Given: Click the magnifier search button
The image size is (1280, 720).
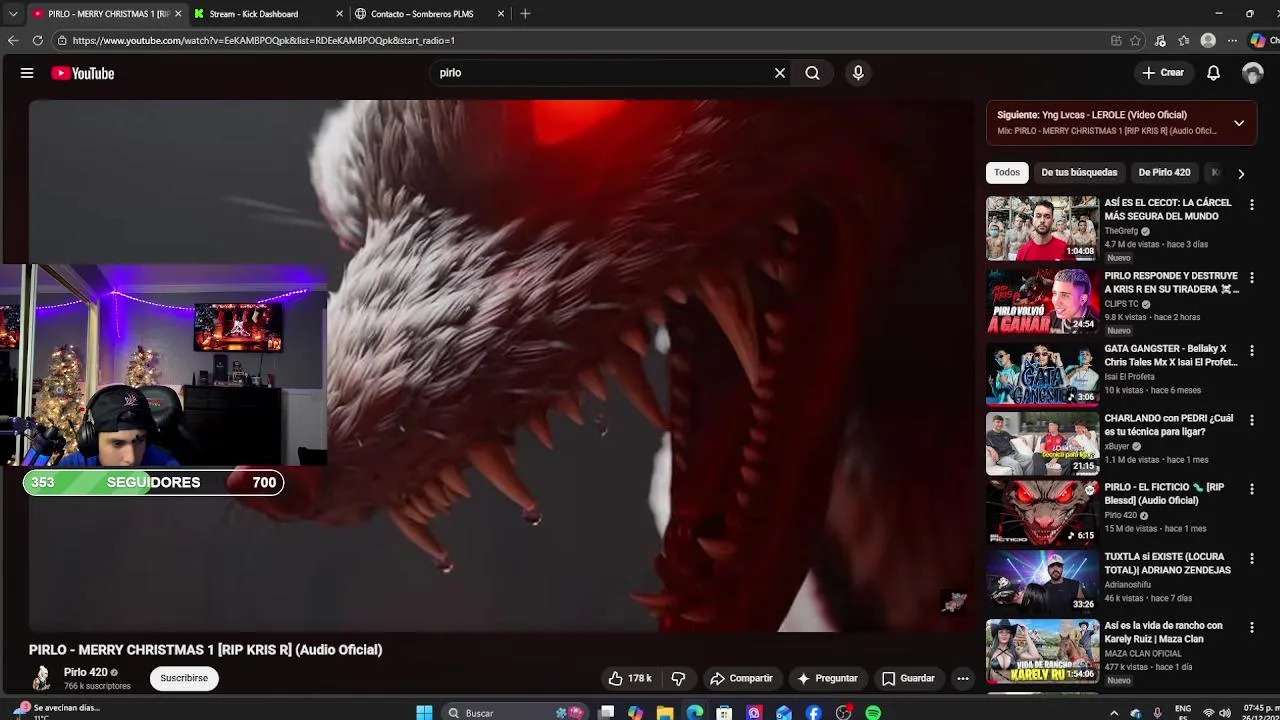Looking at the screenshot, I should (812, 73).
